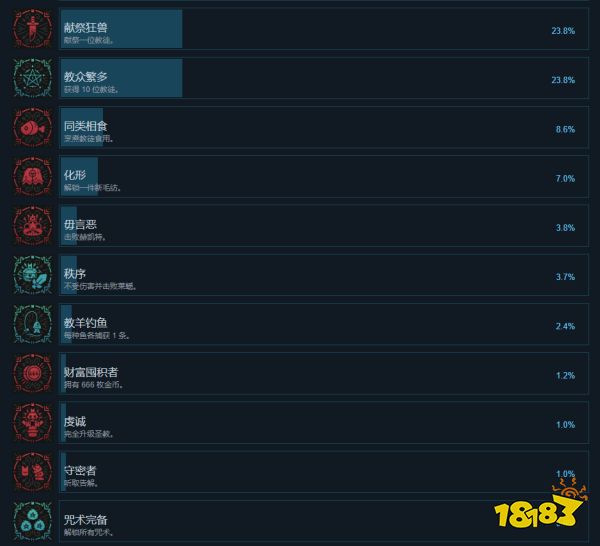Click the 教众繁多 pentagram achievement icon
Image resolution: width=600 pixels, height=546 pixels.
coord(33,78)
